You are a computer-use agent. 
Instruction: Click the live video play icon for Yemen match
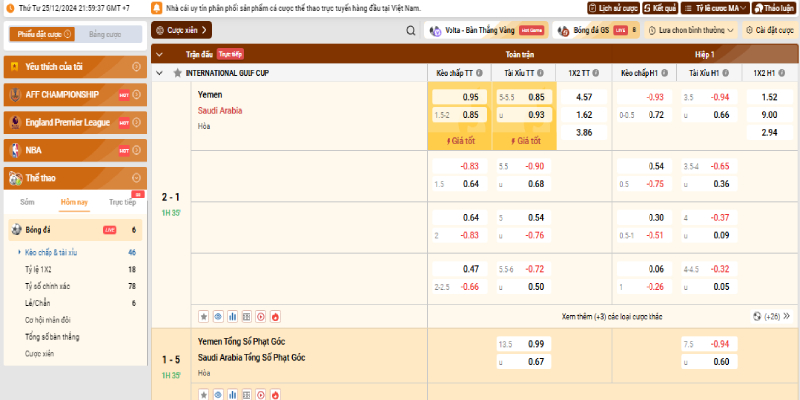(x=261, y=316)
